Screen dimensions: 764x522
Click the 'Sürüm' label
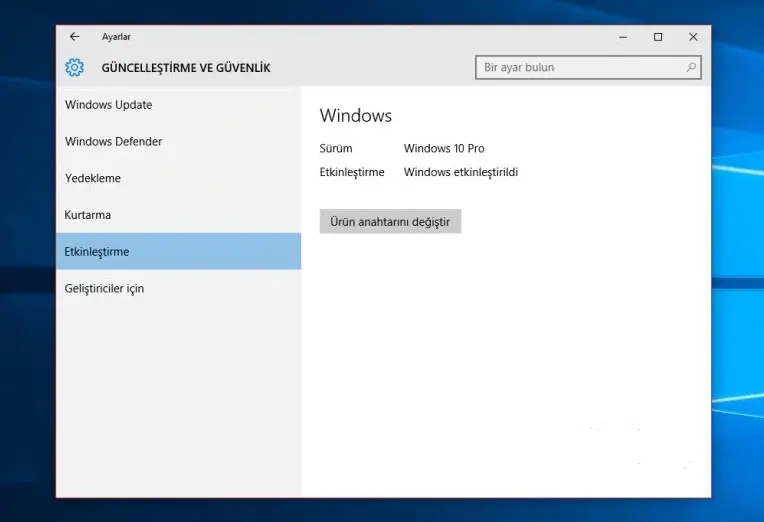336,148
